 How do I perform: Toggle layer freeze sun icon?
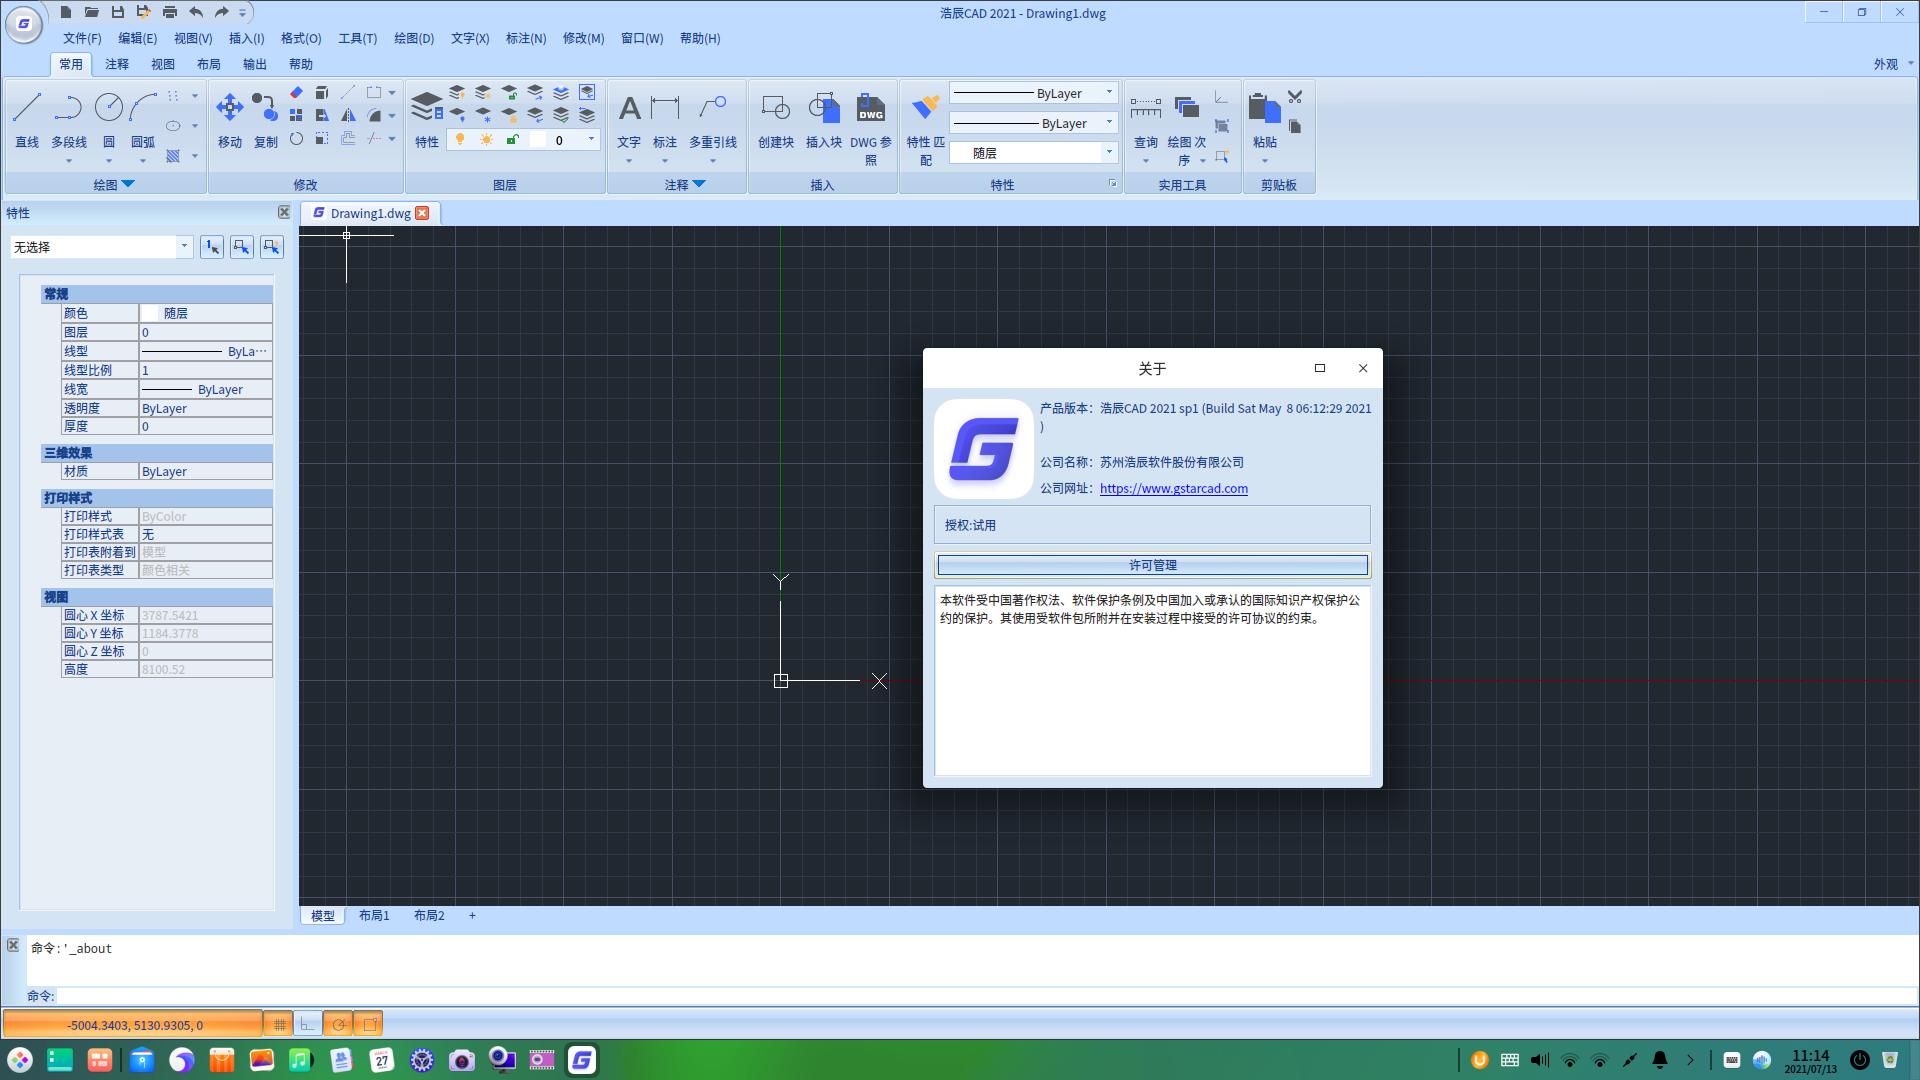(x=486, y=140)
